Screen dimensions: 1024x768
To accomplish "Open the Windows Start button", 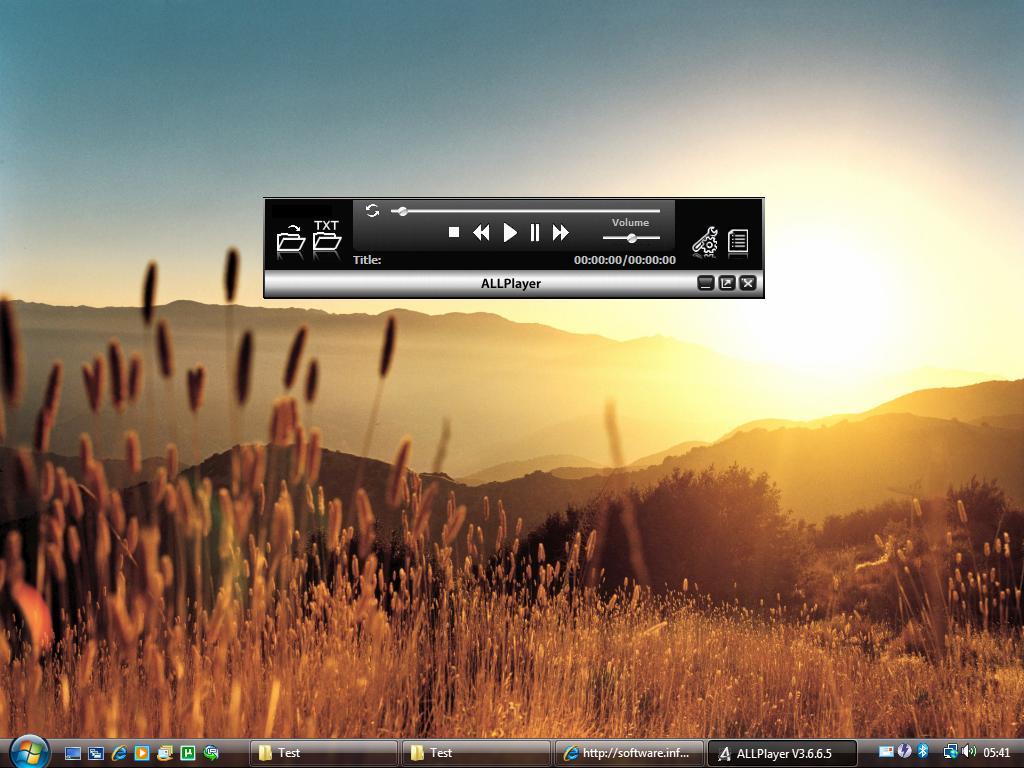I will click(30, 751).
